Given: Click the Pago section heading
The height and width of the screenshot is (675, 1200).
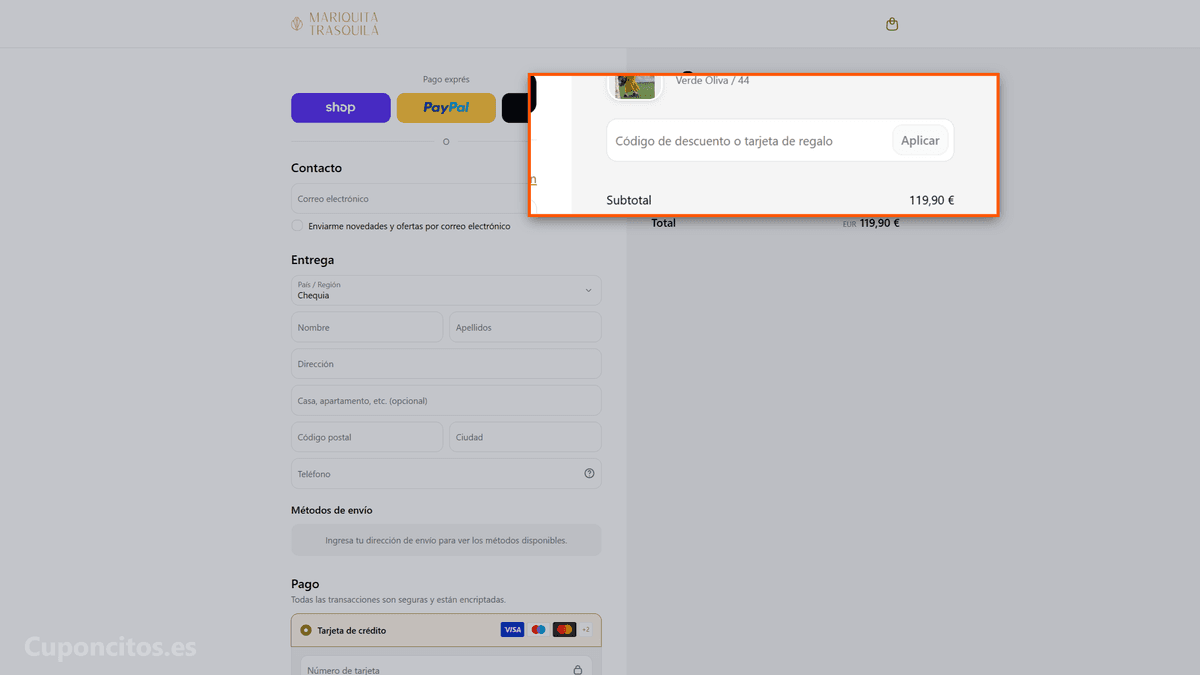Looking at the screenshot, I should coord(305,584).
